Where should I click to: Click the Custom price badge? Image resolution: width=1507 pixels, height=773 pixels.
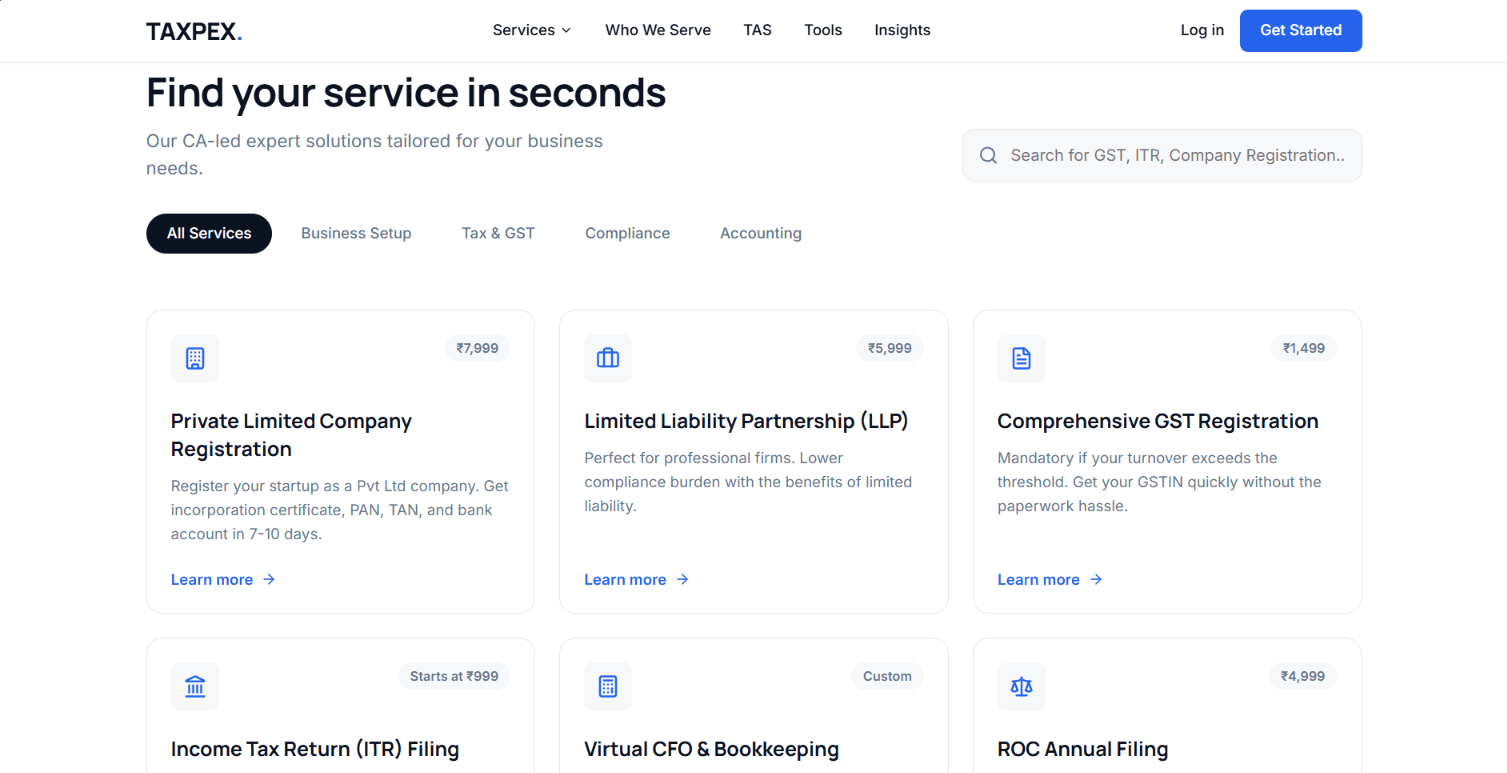(x=887, y=676)
